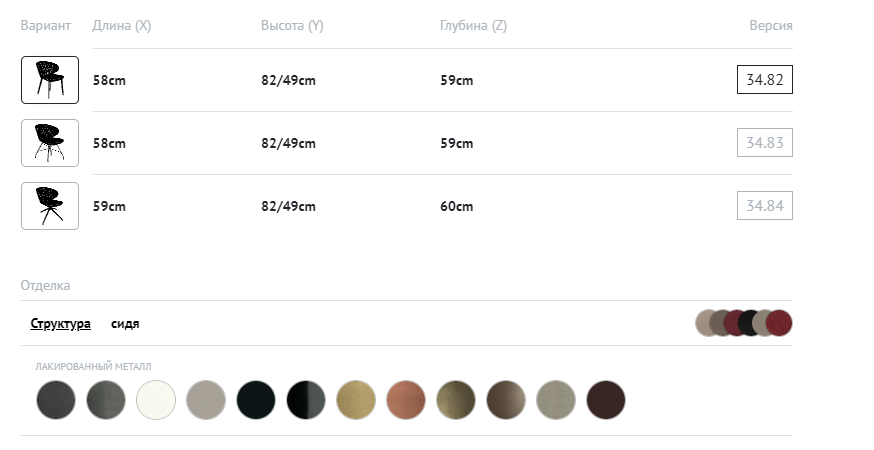
Task: Pick the dark charcoal metal swatch
Action: coord(56,400)
